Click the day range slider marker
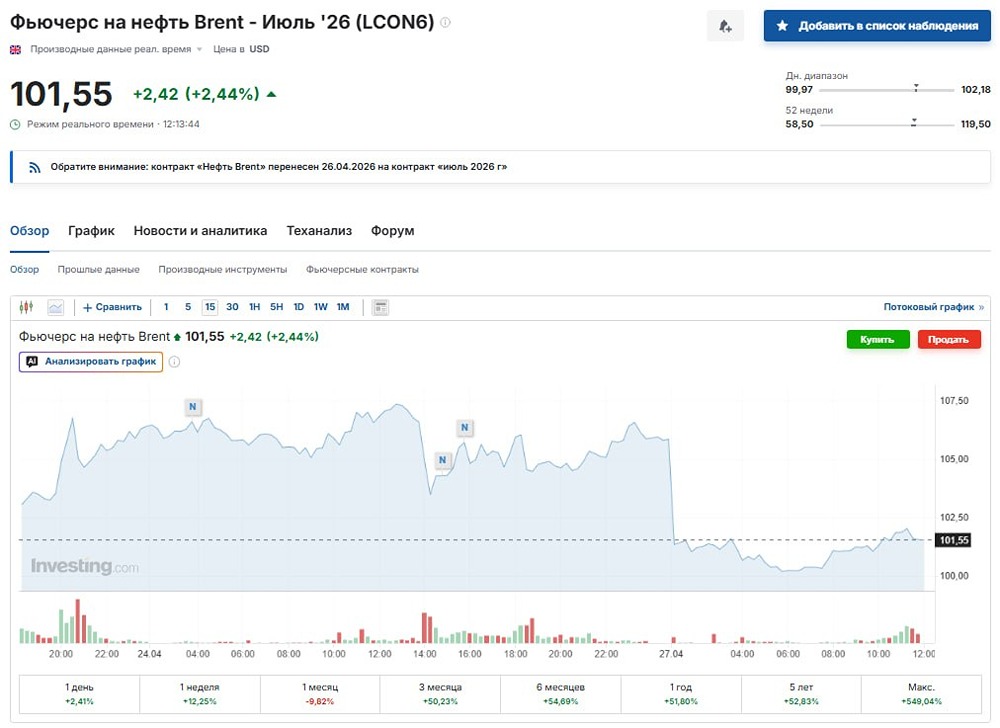This screenshot has width=1000, height=728. (x=915, y=89)
